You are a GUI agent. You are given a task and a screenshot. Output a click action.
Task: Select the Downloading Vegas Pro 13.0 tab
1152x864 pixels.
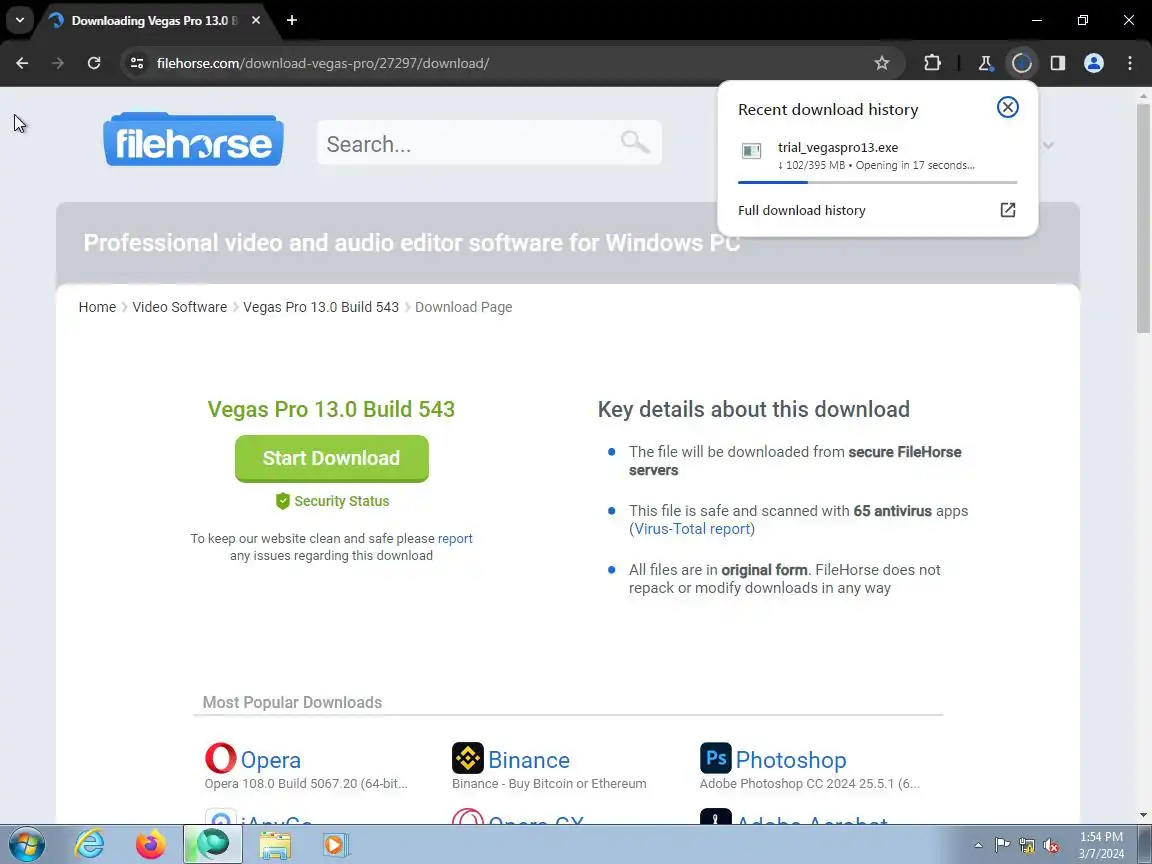coord(154,21)
